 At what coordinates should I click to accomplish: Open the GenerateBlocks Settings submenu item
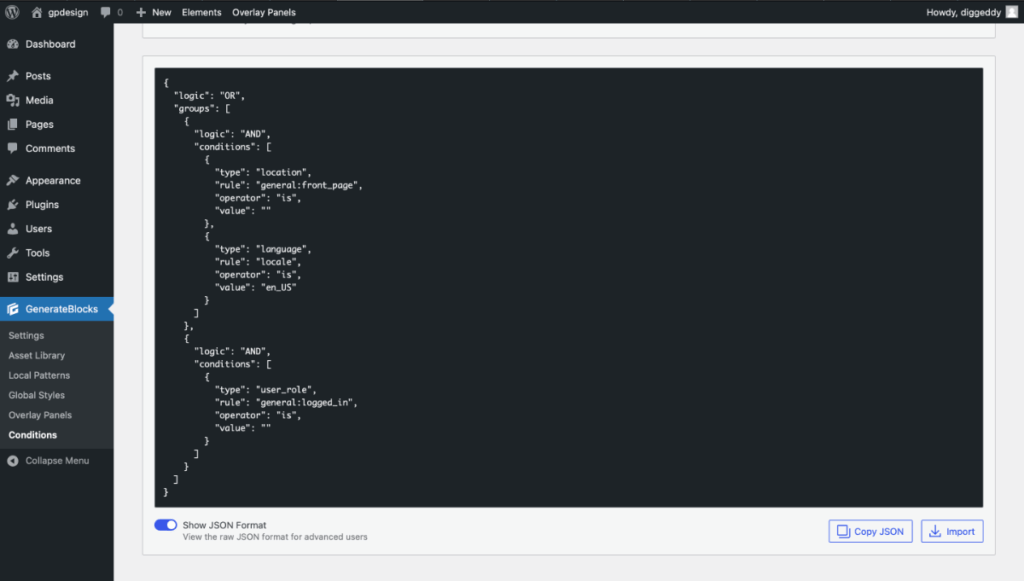pos(26,336)
